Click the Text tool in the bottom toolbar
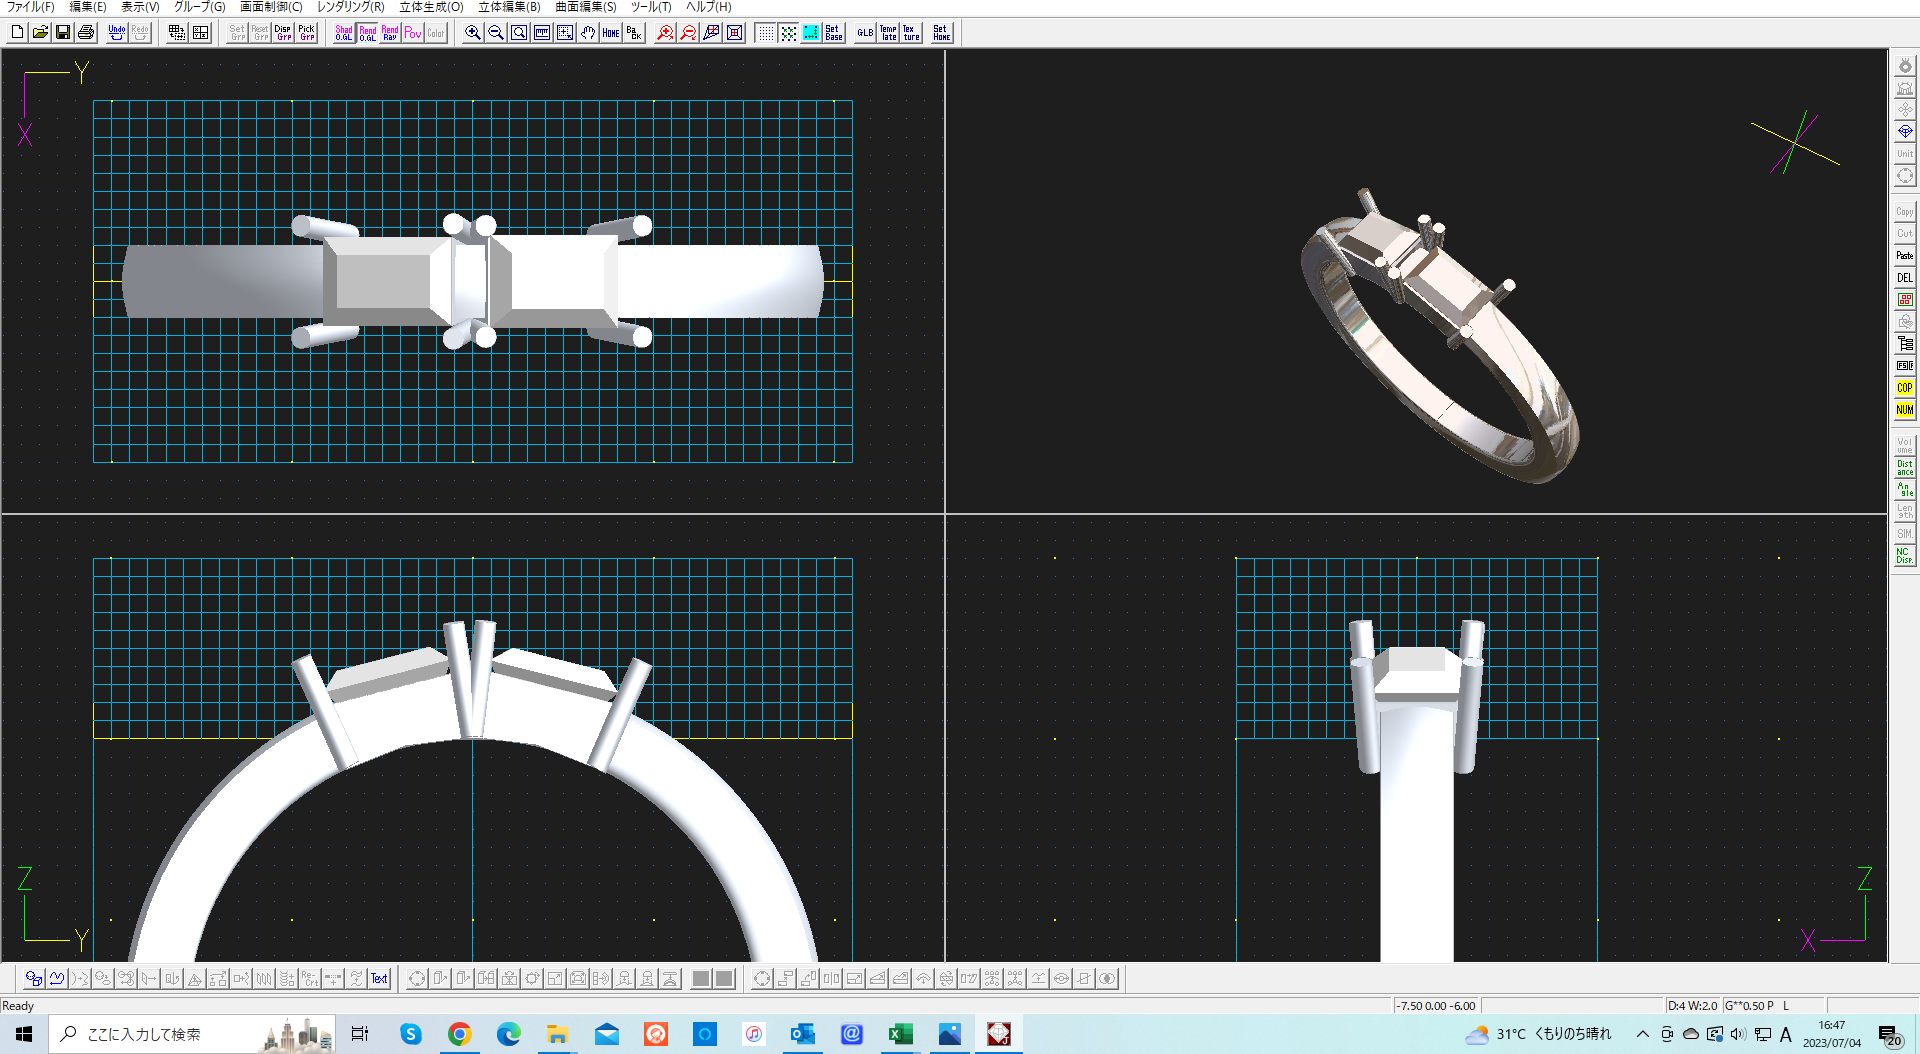1920x1054 pixels. tap(378, 979)
